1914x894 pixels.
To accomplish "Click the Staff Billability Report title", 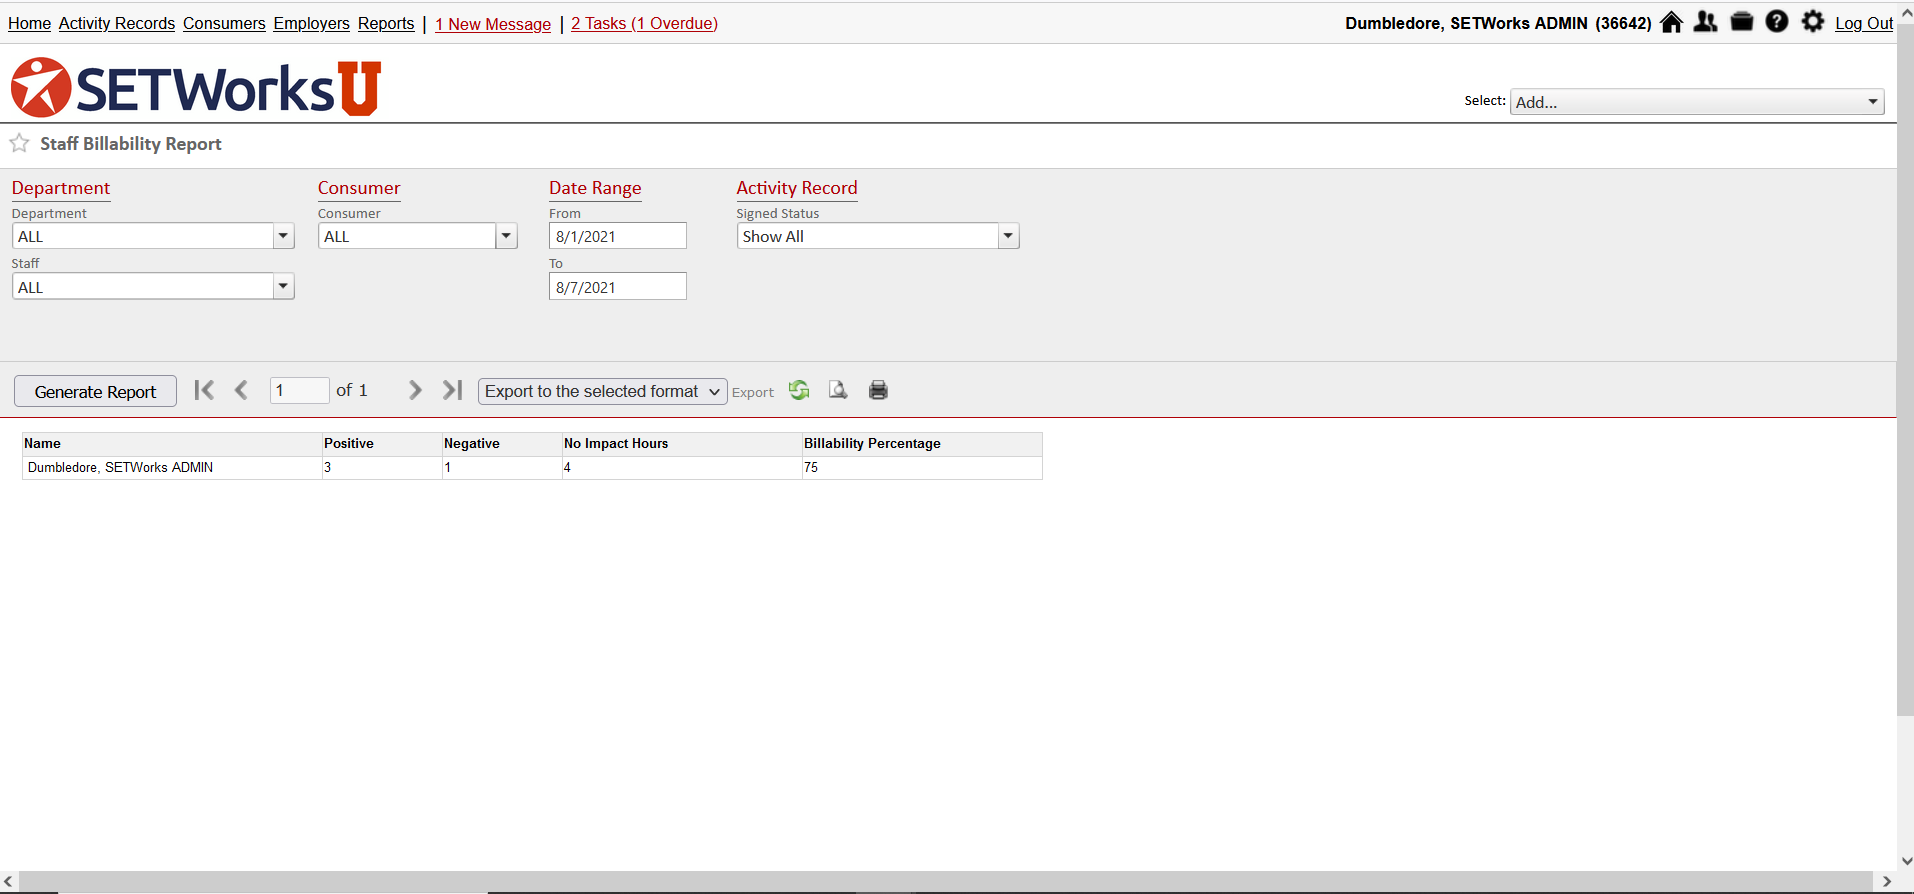I will (x=131, y=144).
